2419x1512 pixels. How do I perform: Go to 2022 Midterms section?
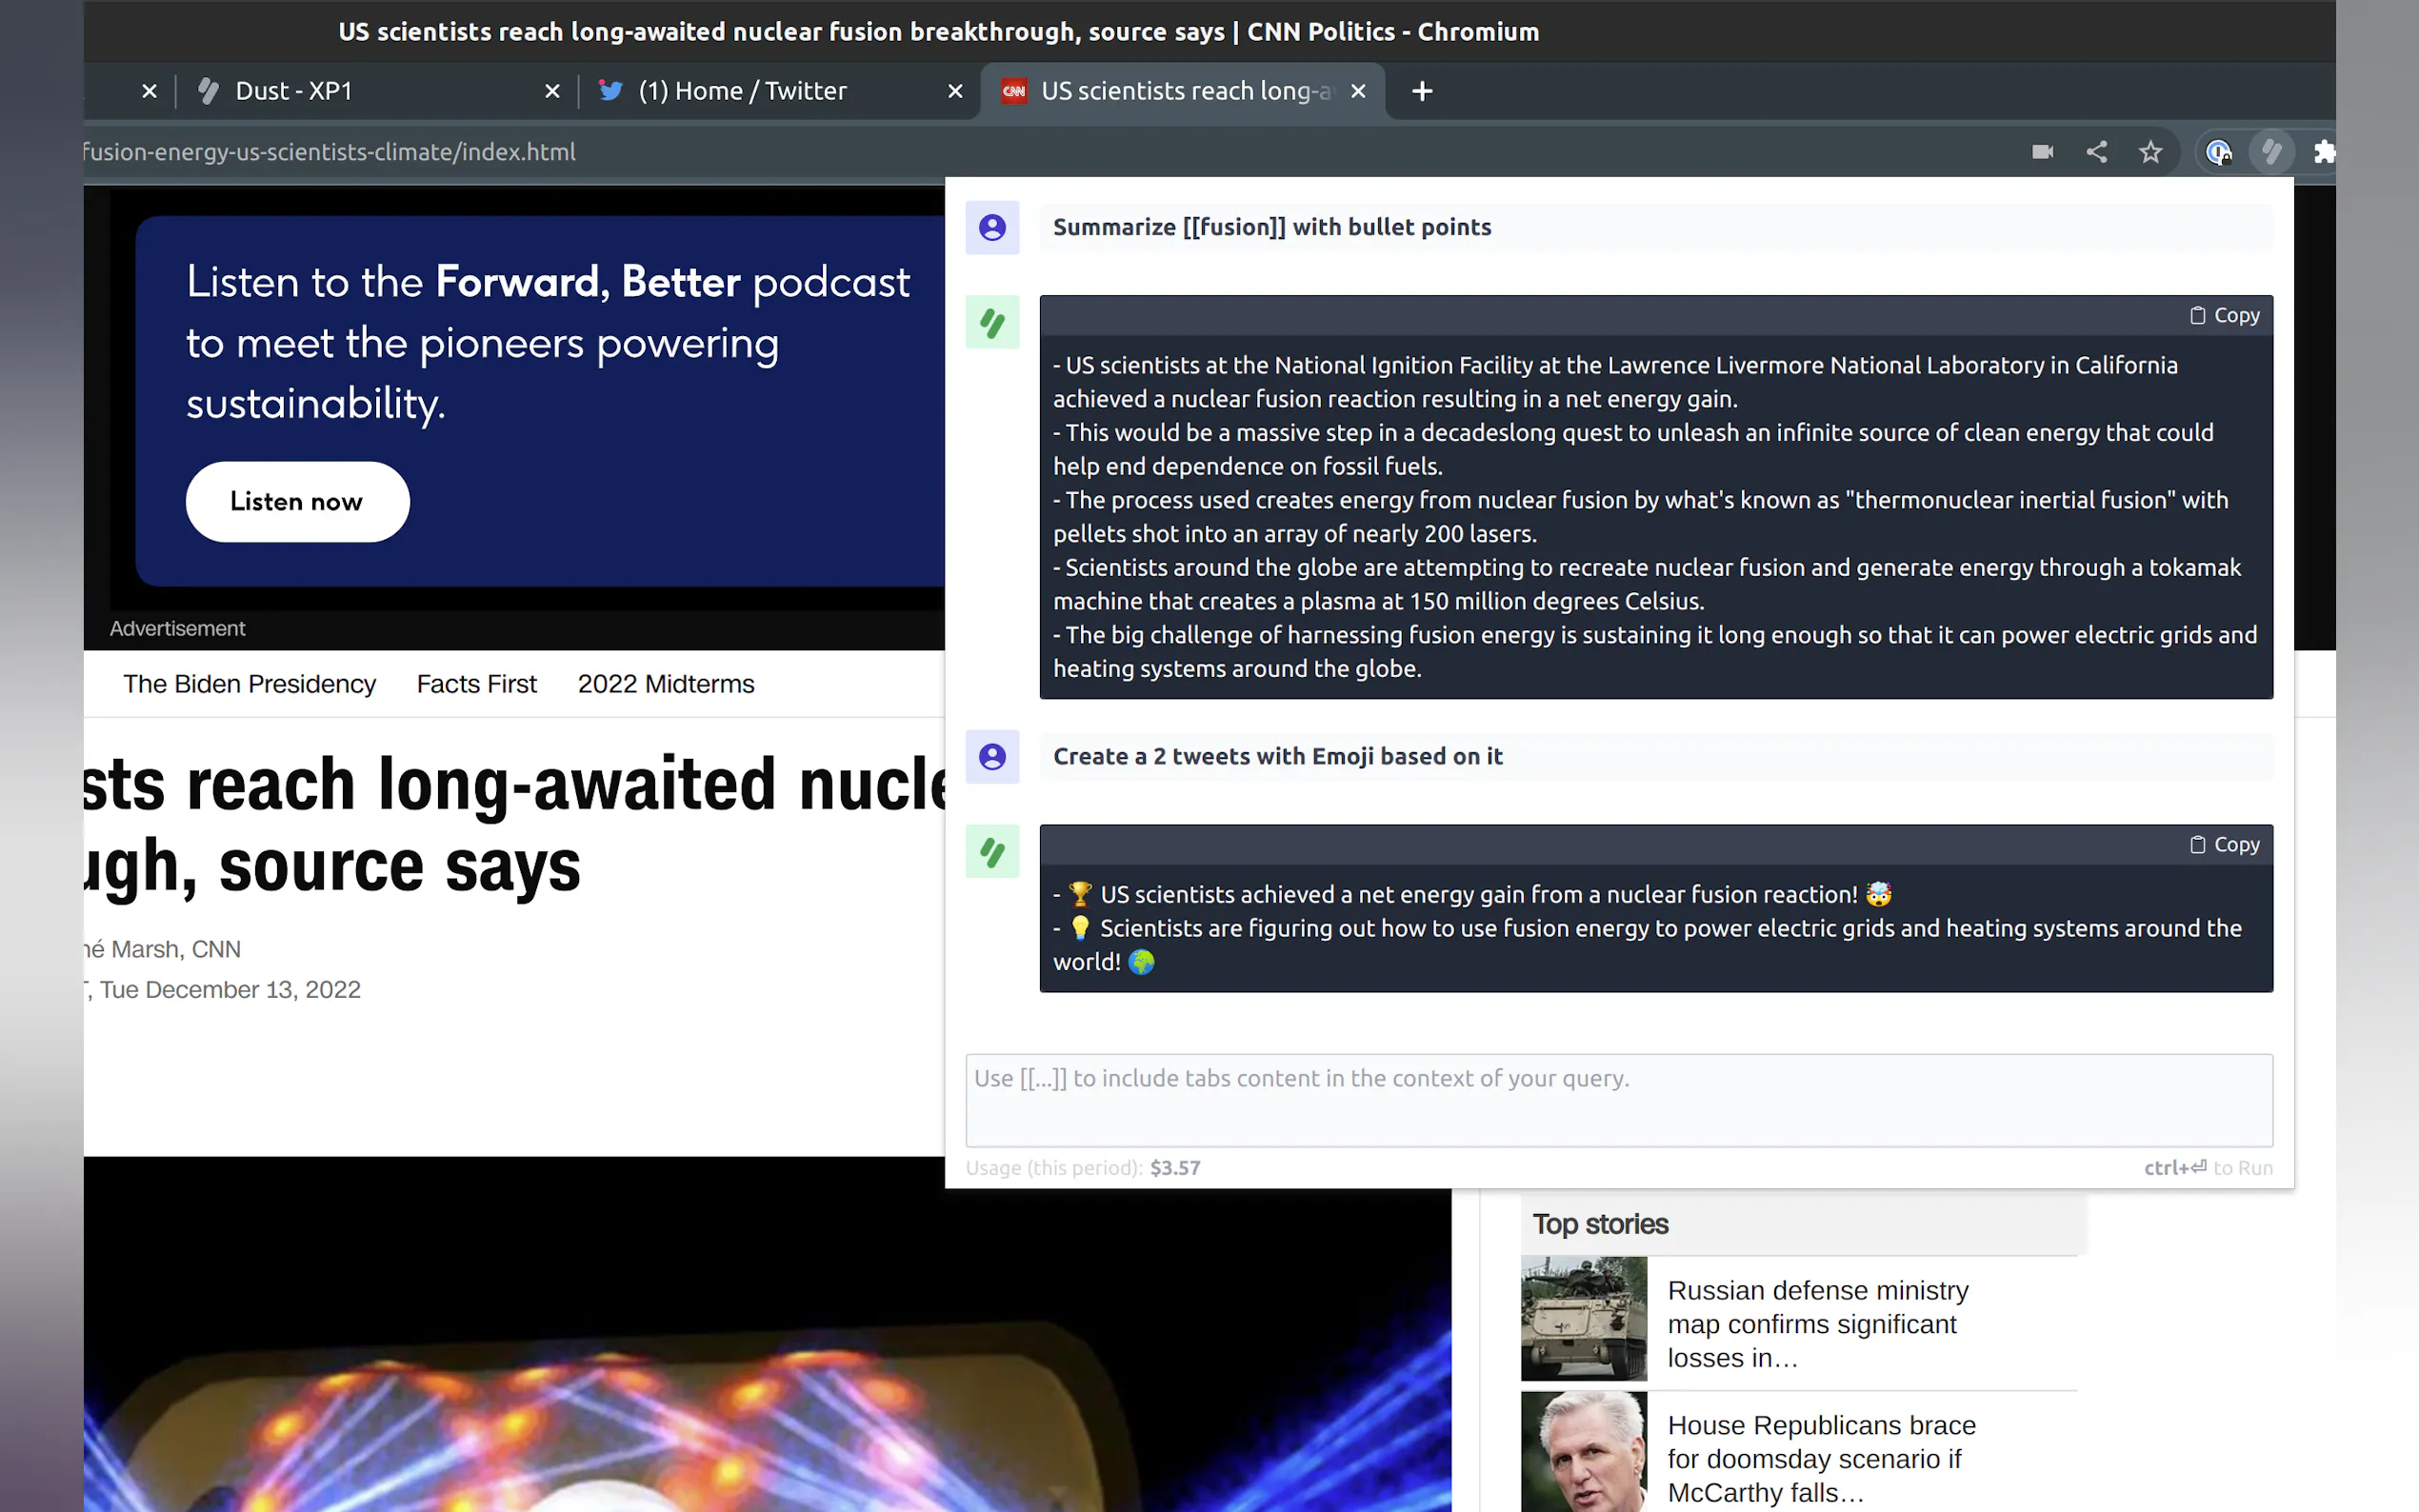tap(666, 684)
